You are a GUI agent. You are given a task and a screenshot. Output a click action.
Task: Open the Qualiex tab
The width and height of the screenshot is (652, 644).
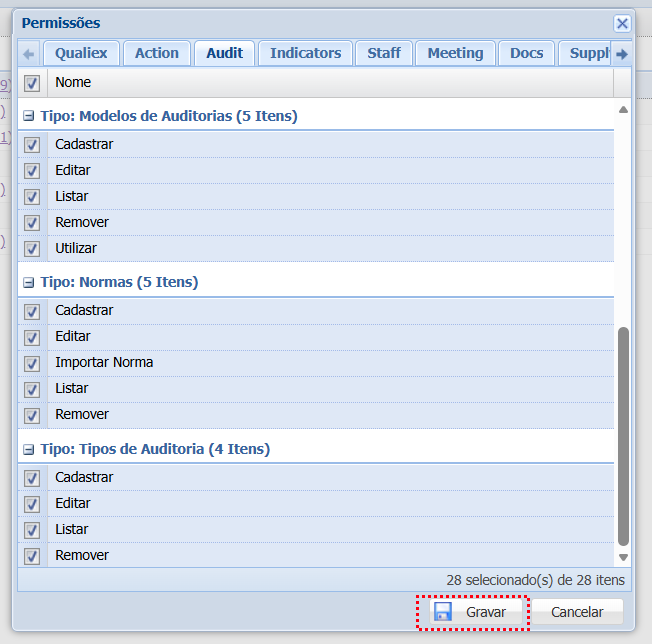(x=81, y=53)
